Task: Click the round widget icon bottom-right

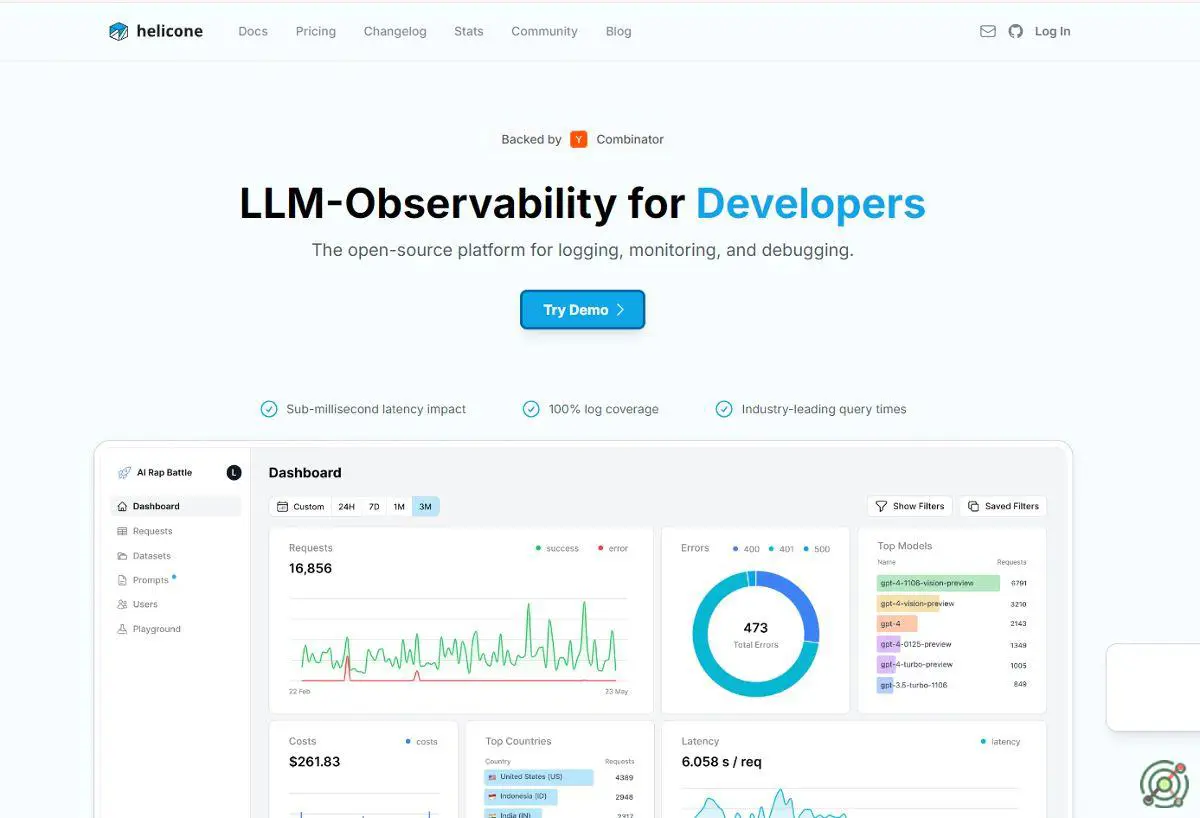Action: tap(1164, 783)
